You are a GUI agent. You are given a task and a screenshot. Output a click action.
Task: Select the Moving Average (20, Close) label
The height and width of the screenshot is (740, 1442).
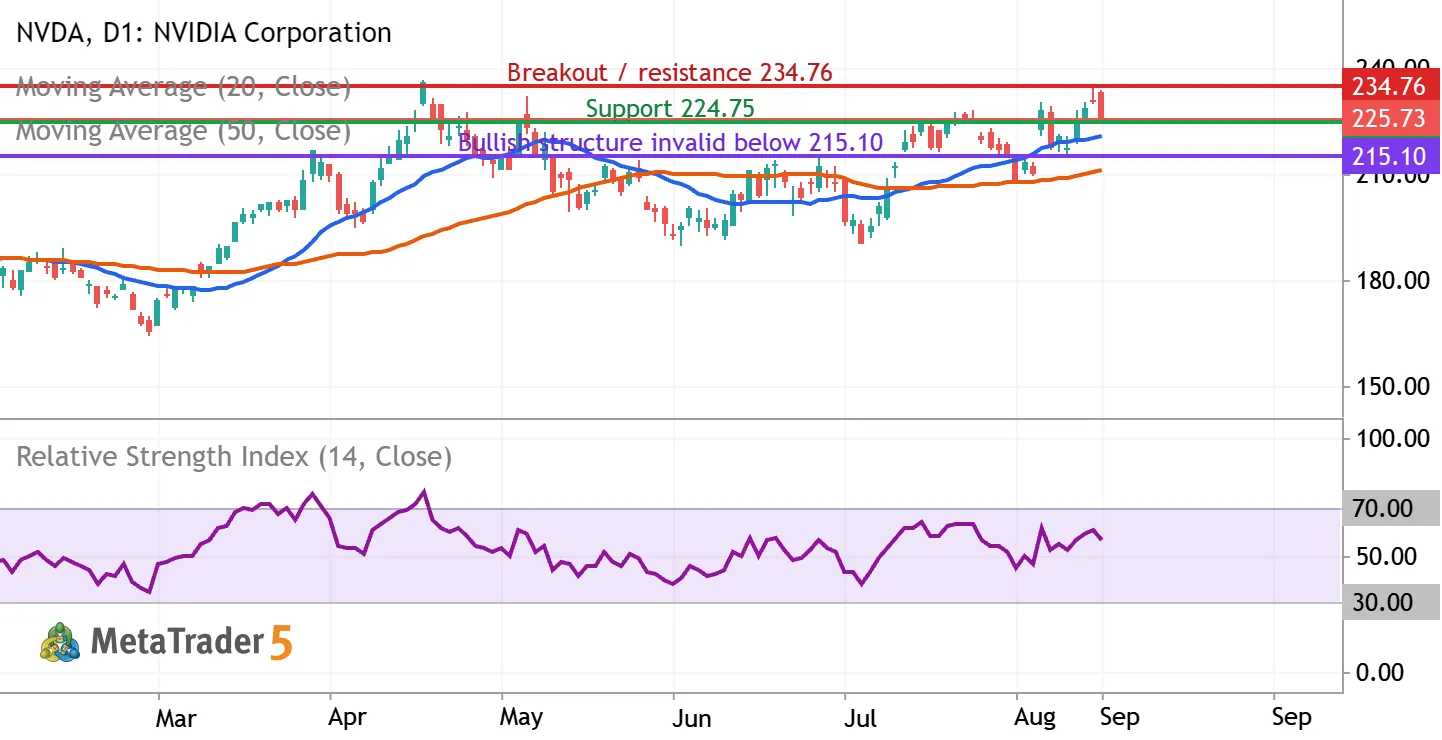[184, 87]
